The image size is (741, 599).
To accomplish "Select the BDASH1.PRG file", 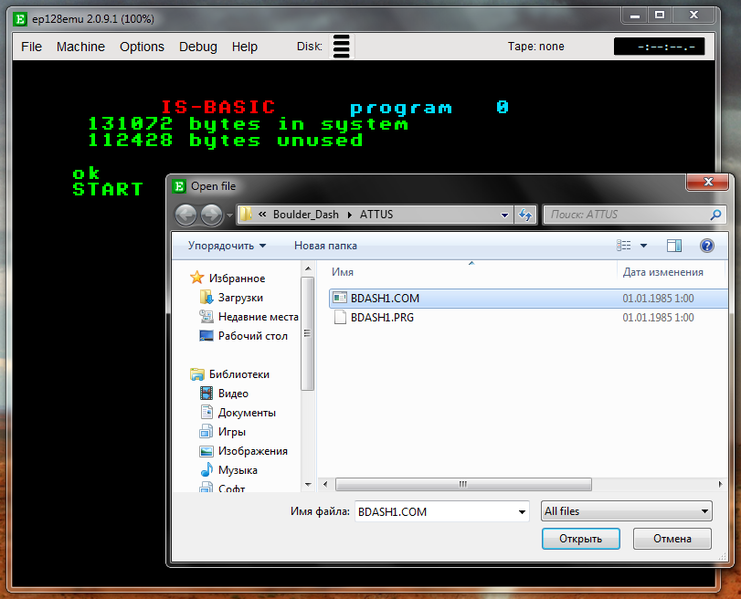I will [x=528, y=317].
